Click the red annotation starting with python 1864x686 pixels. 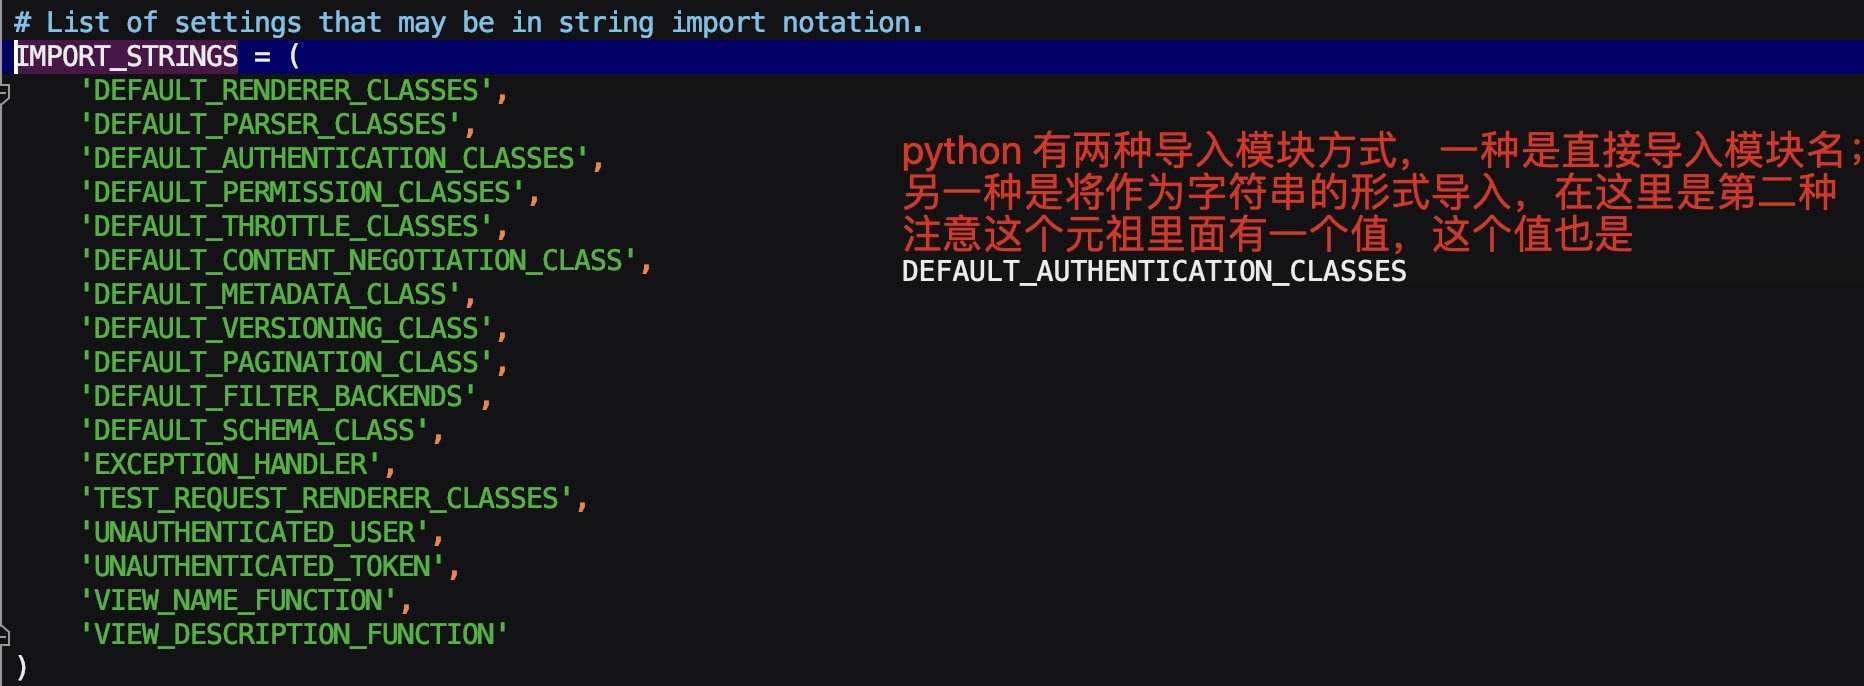pyautogui.click(x=1380, y=192)
